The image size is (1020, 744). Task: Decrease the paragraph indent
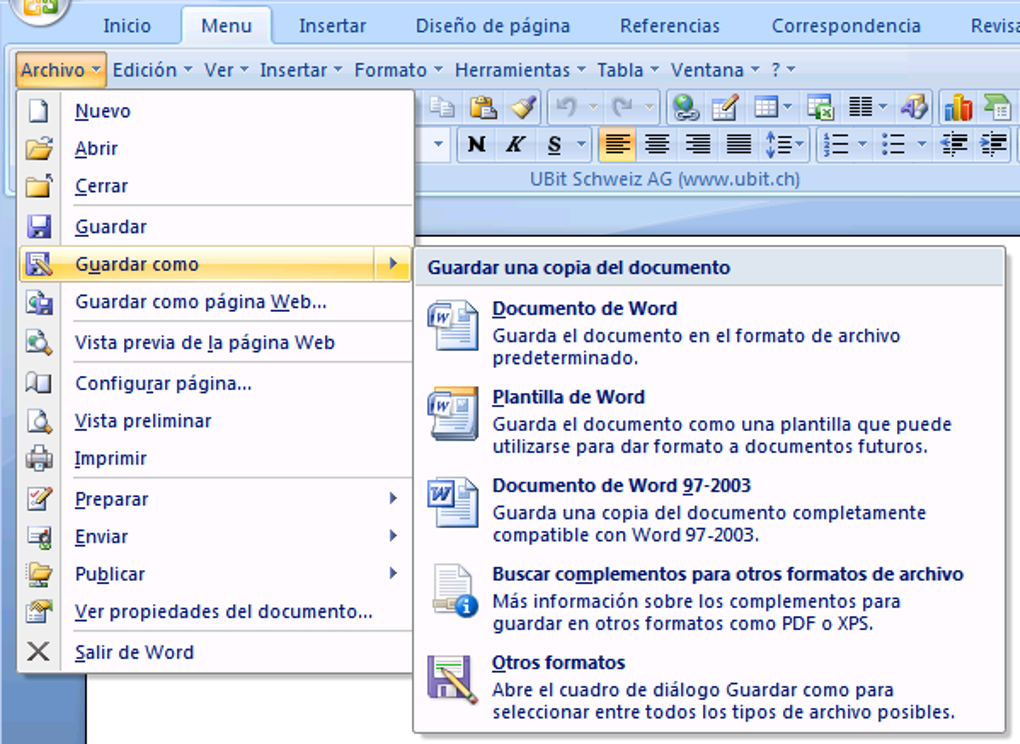click(x=954, y=144)
